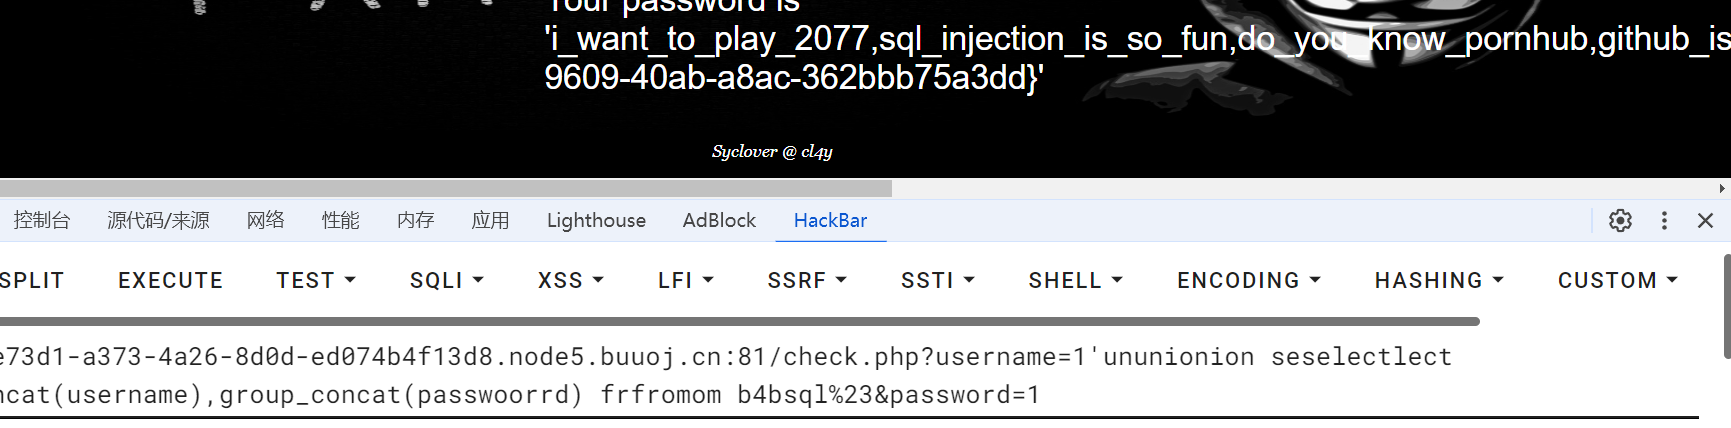Open DevTools settings gear icon
1731x428 pixels.
click(x=1620, y=221)
